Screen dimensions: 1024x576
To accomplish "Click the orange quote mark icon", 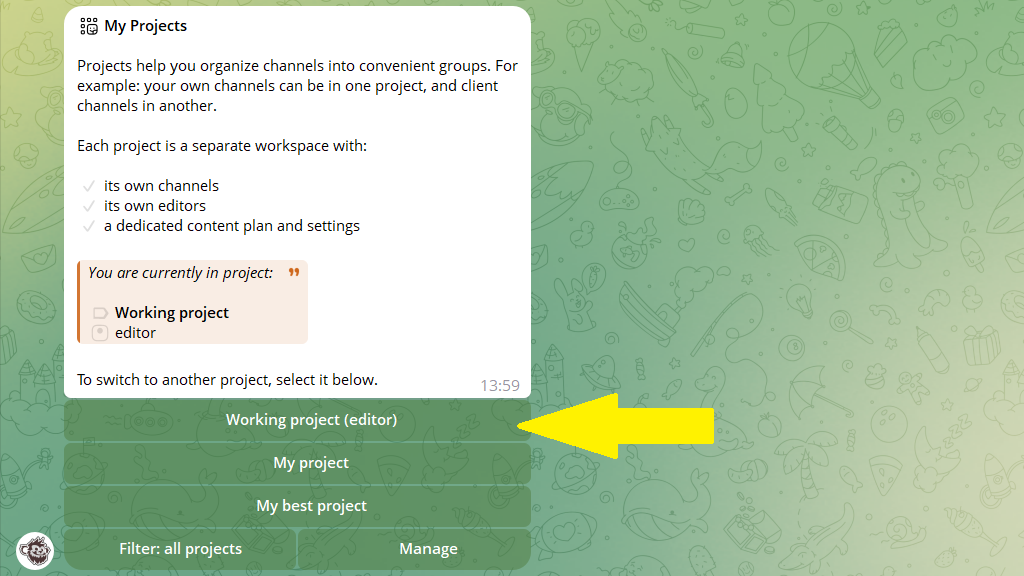I will pyautogui.click(x=294, y=272).
